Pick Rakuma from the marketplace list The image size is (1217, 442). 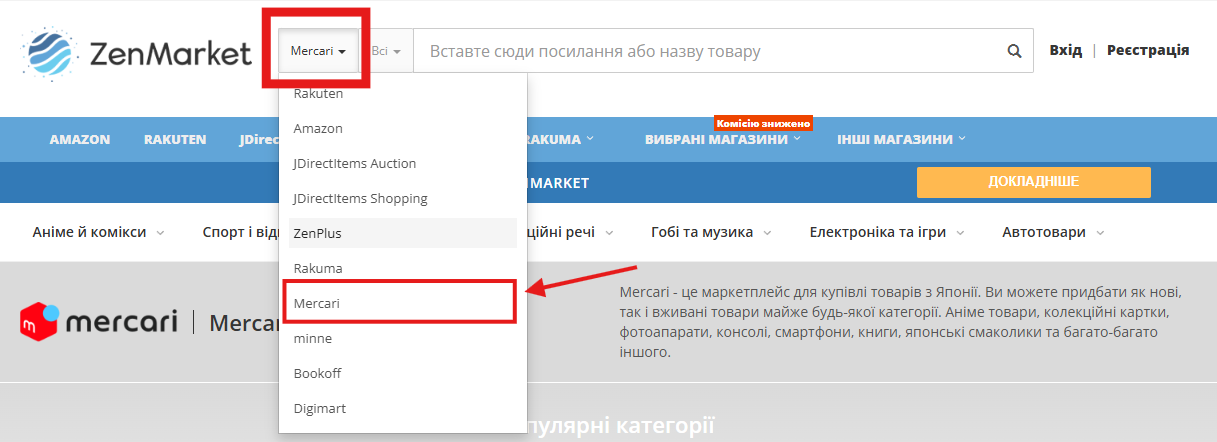coord(402,268)
